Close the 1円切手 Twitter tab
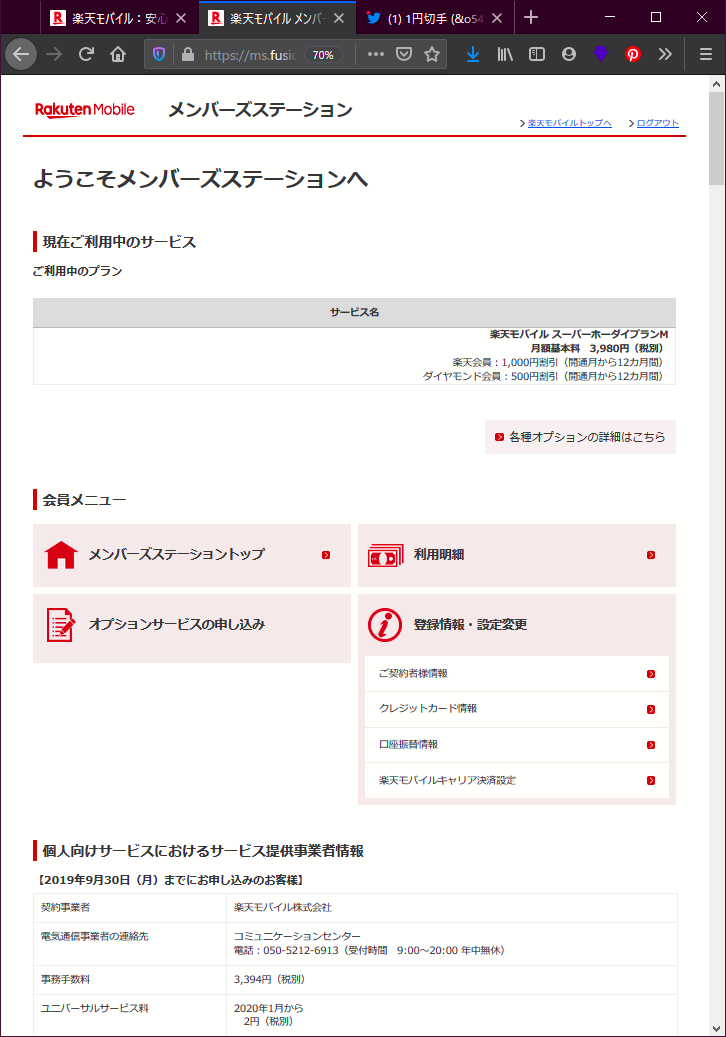This screenshot has height=1037, width=726. coord(497,19)
